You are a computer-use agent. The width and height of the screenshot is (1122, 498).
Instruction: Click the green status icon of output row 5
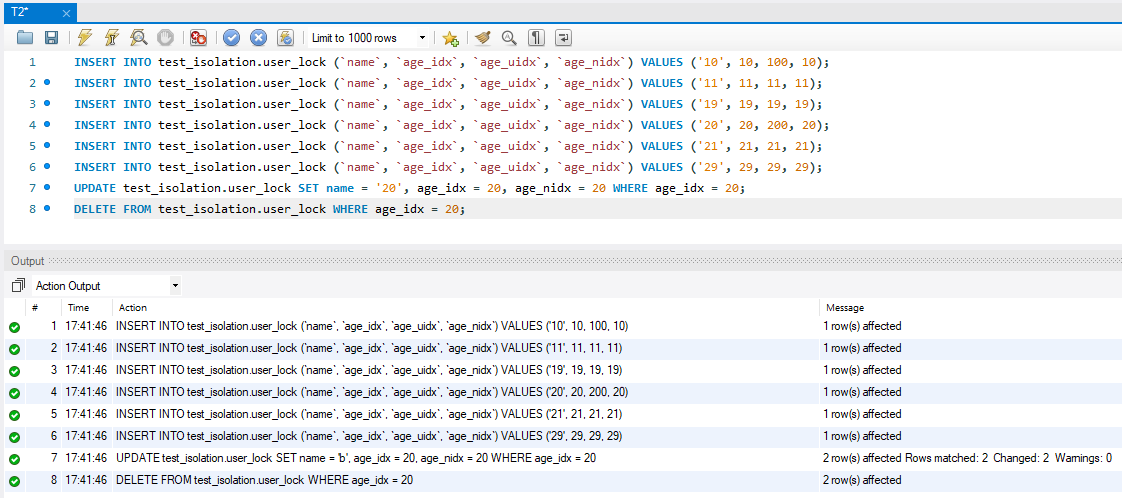[14, 415]
